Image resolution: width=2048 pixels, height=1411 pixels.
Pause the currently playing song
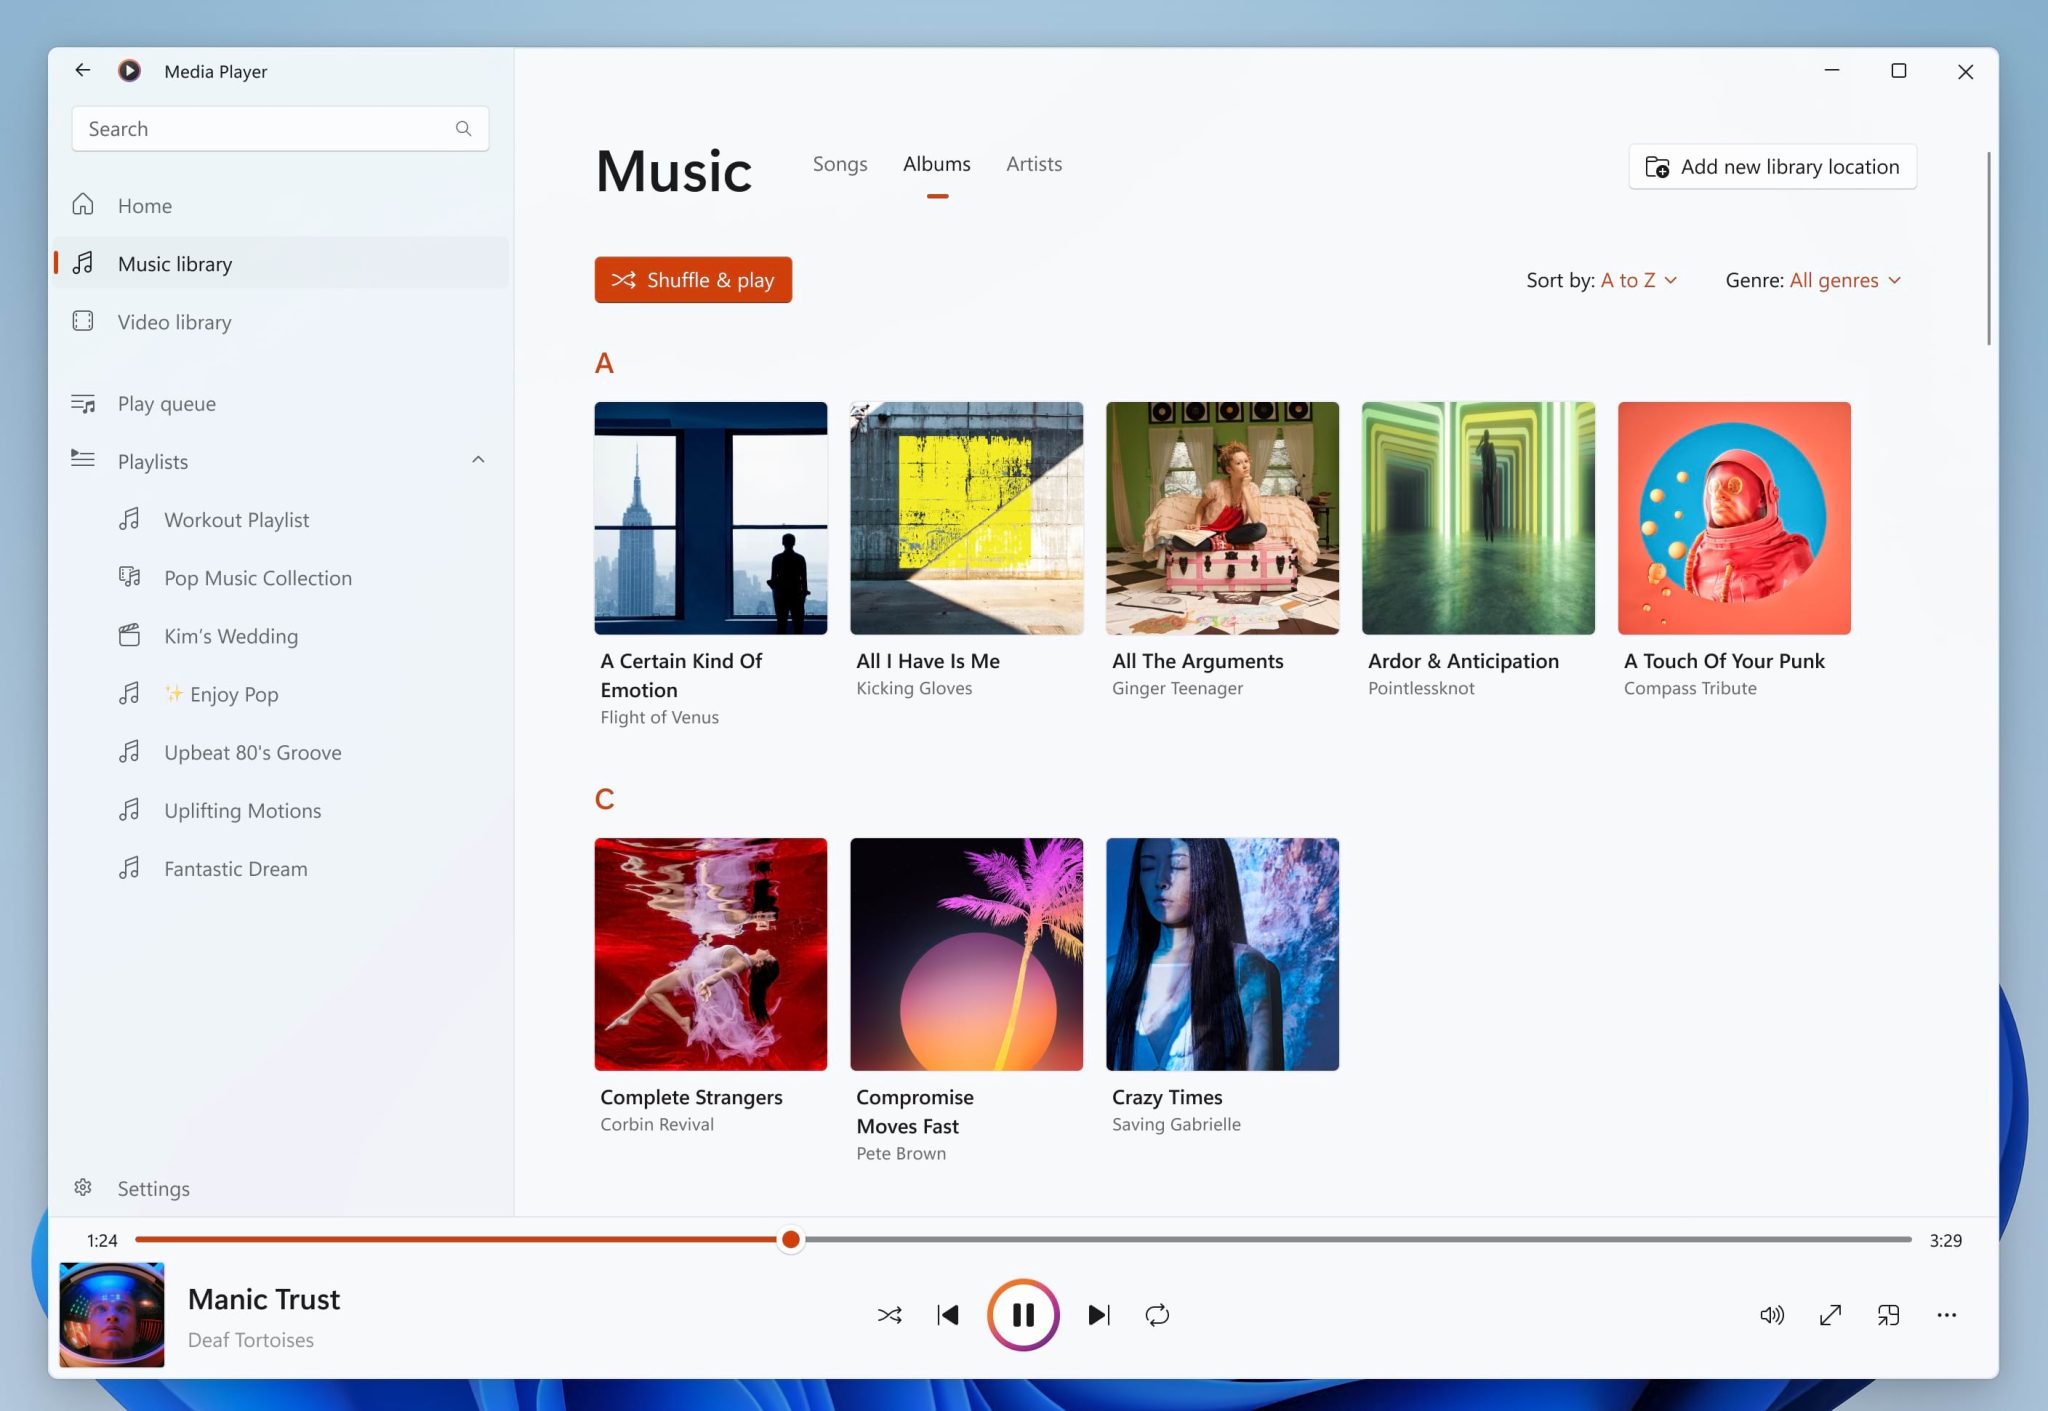pos(1023,1315)
